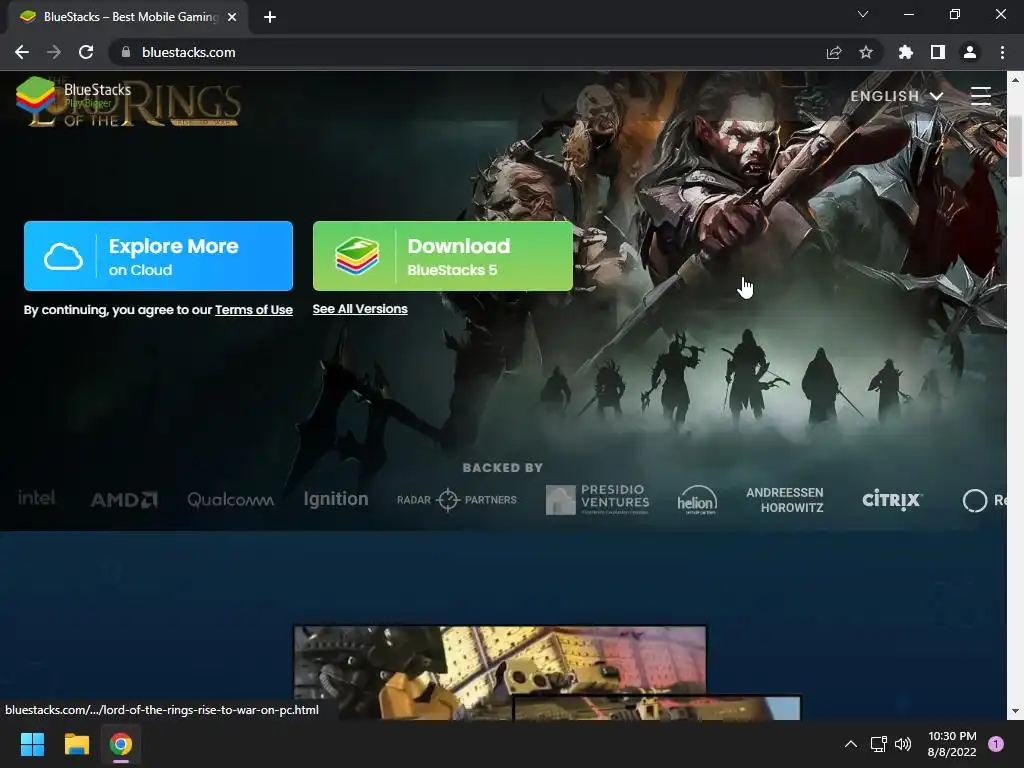Click the Andreessen Horowitz logo
Viewport: 1024px width, 768px height.
point(785,500)
